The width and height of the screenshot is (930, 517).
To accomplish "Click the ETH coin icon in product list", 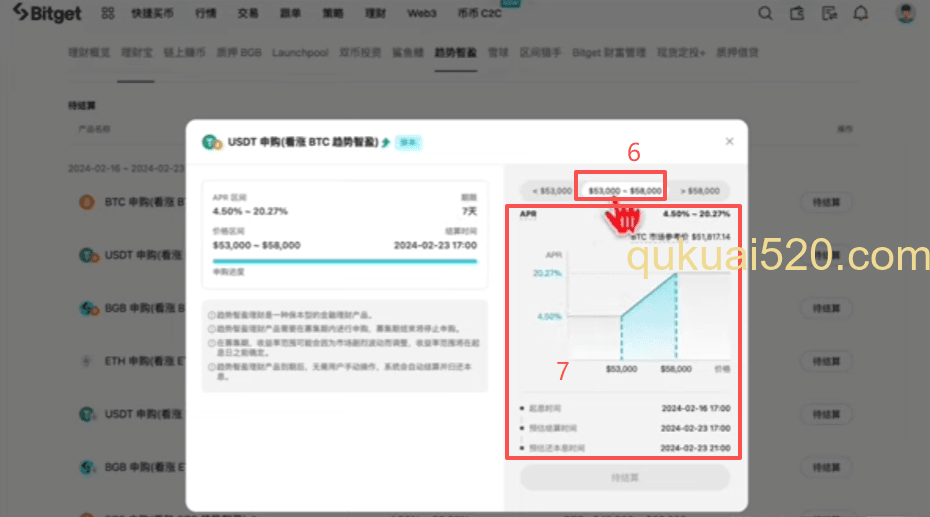I will tap(87, 361).
